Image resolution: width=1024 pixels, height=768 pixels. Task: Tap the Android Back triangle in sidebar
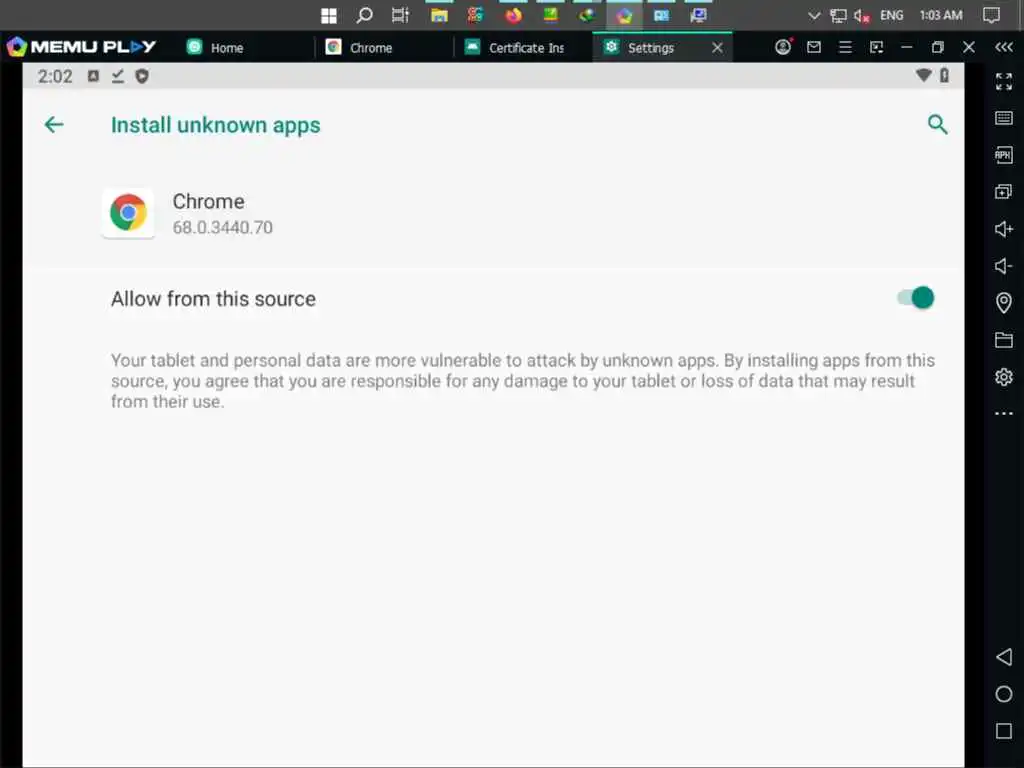pos(1004,656)
